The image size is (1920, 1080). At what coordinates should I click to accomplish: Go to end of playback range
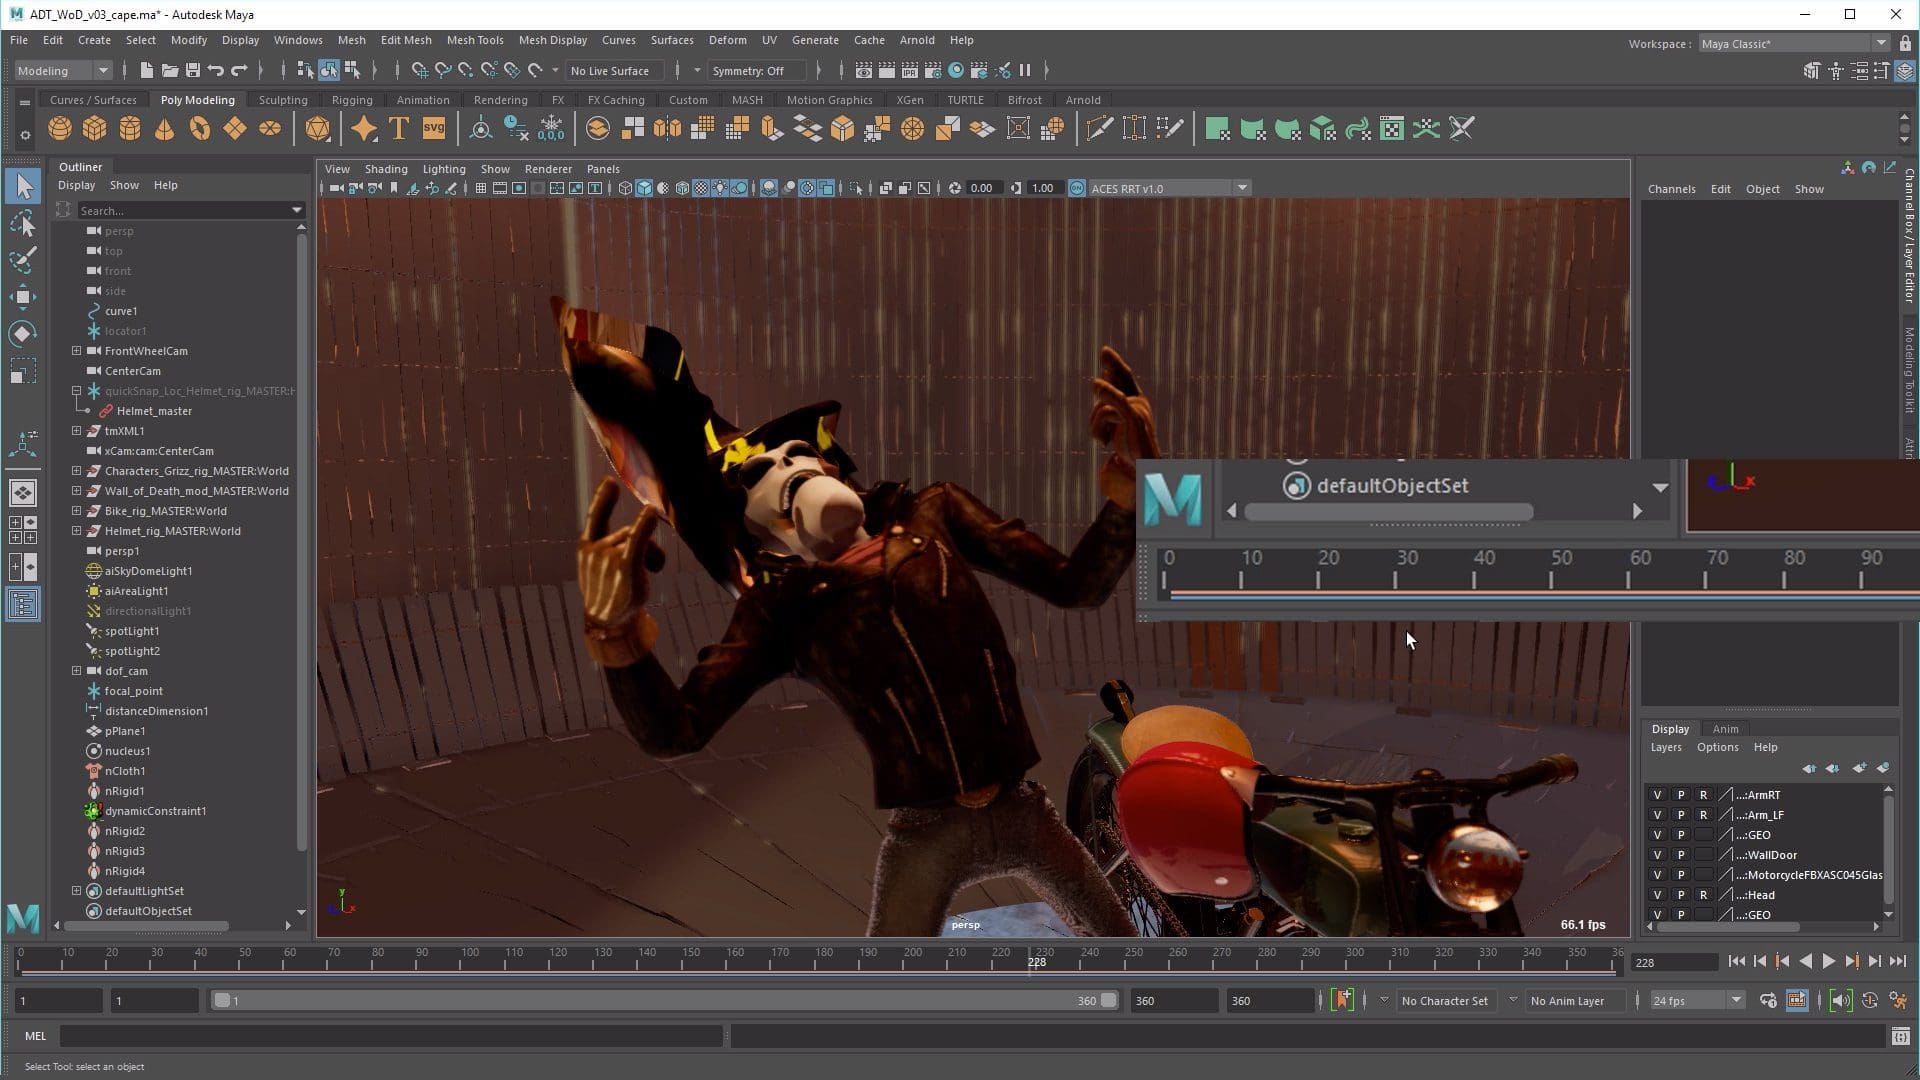(1897, 962)
